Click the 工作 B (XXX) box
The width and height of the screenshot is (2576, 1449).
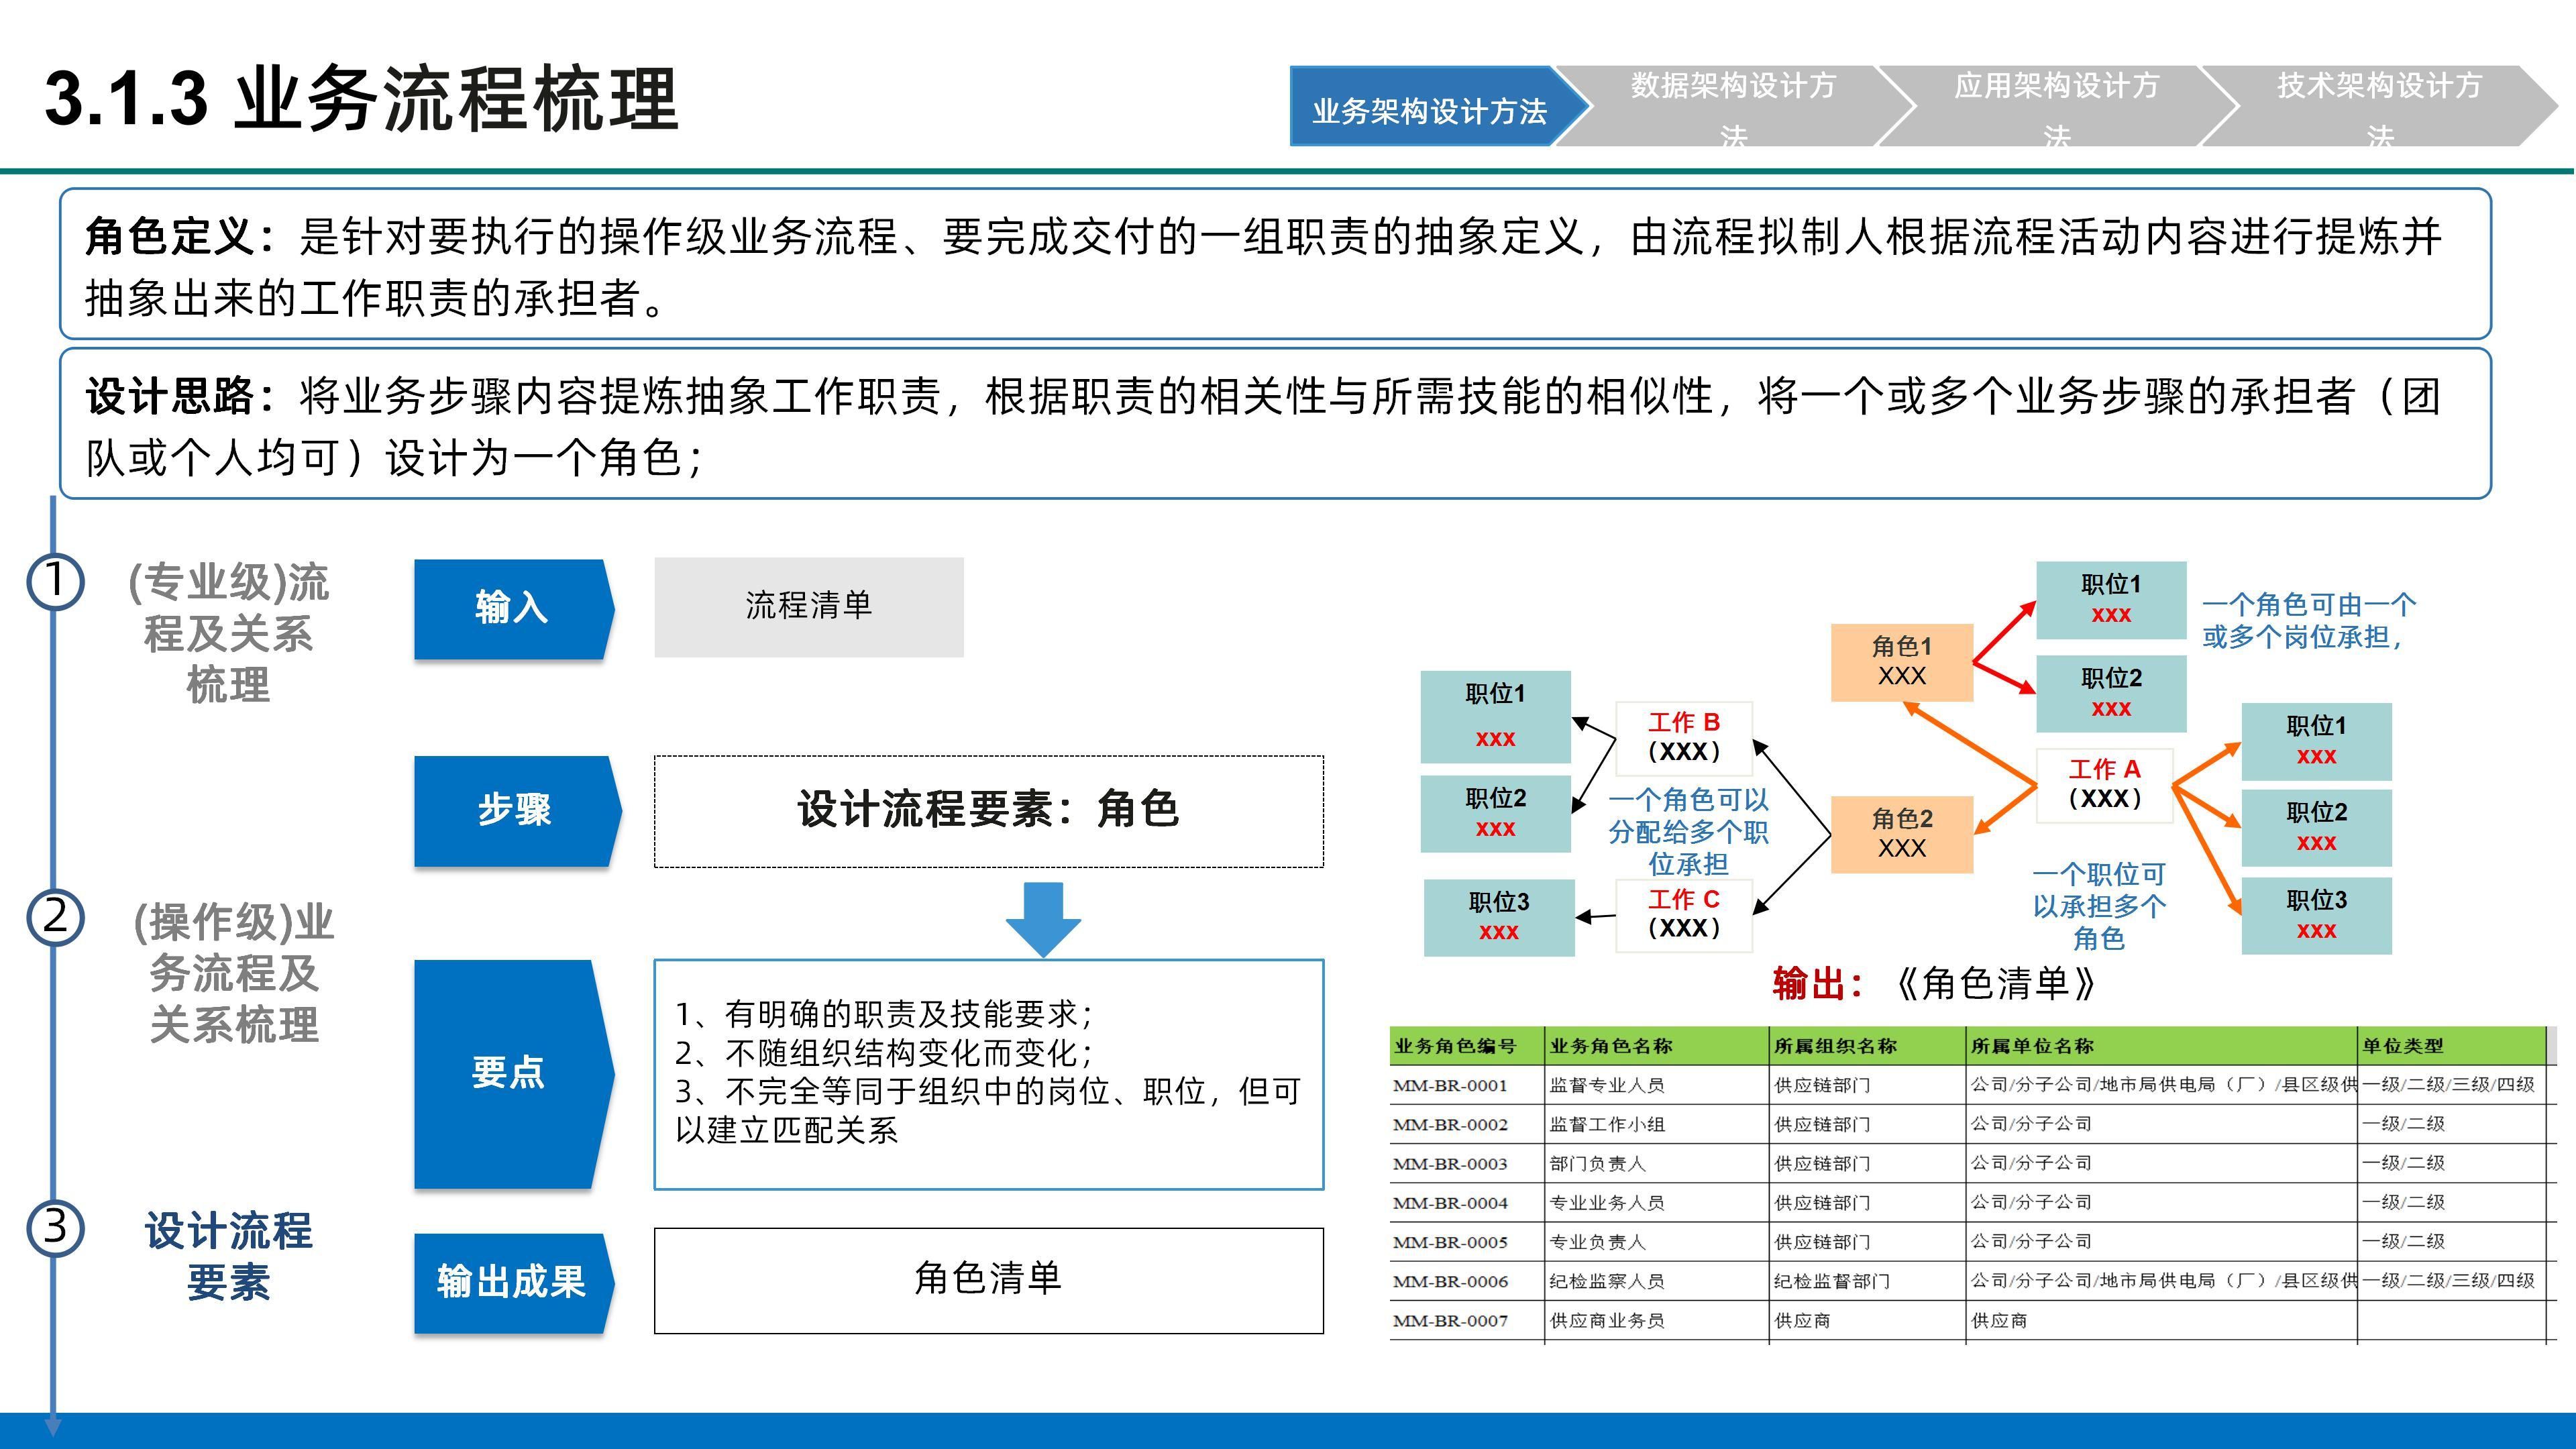[1684, 738]
